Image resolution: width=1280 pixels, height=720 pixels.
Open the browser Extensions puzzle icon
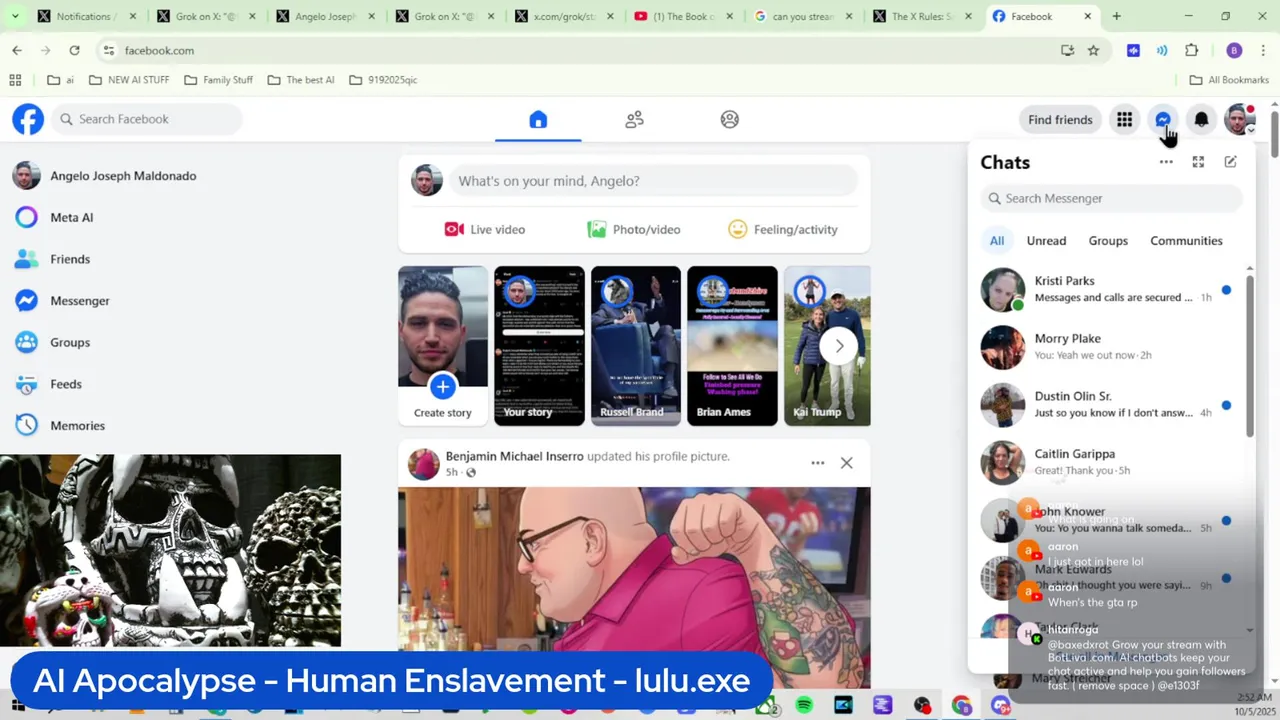click(x=1191, y=50)
